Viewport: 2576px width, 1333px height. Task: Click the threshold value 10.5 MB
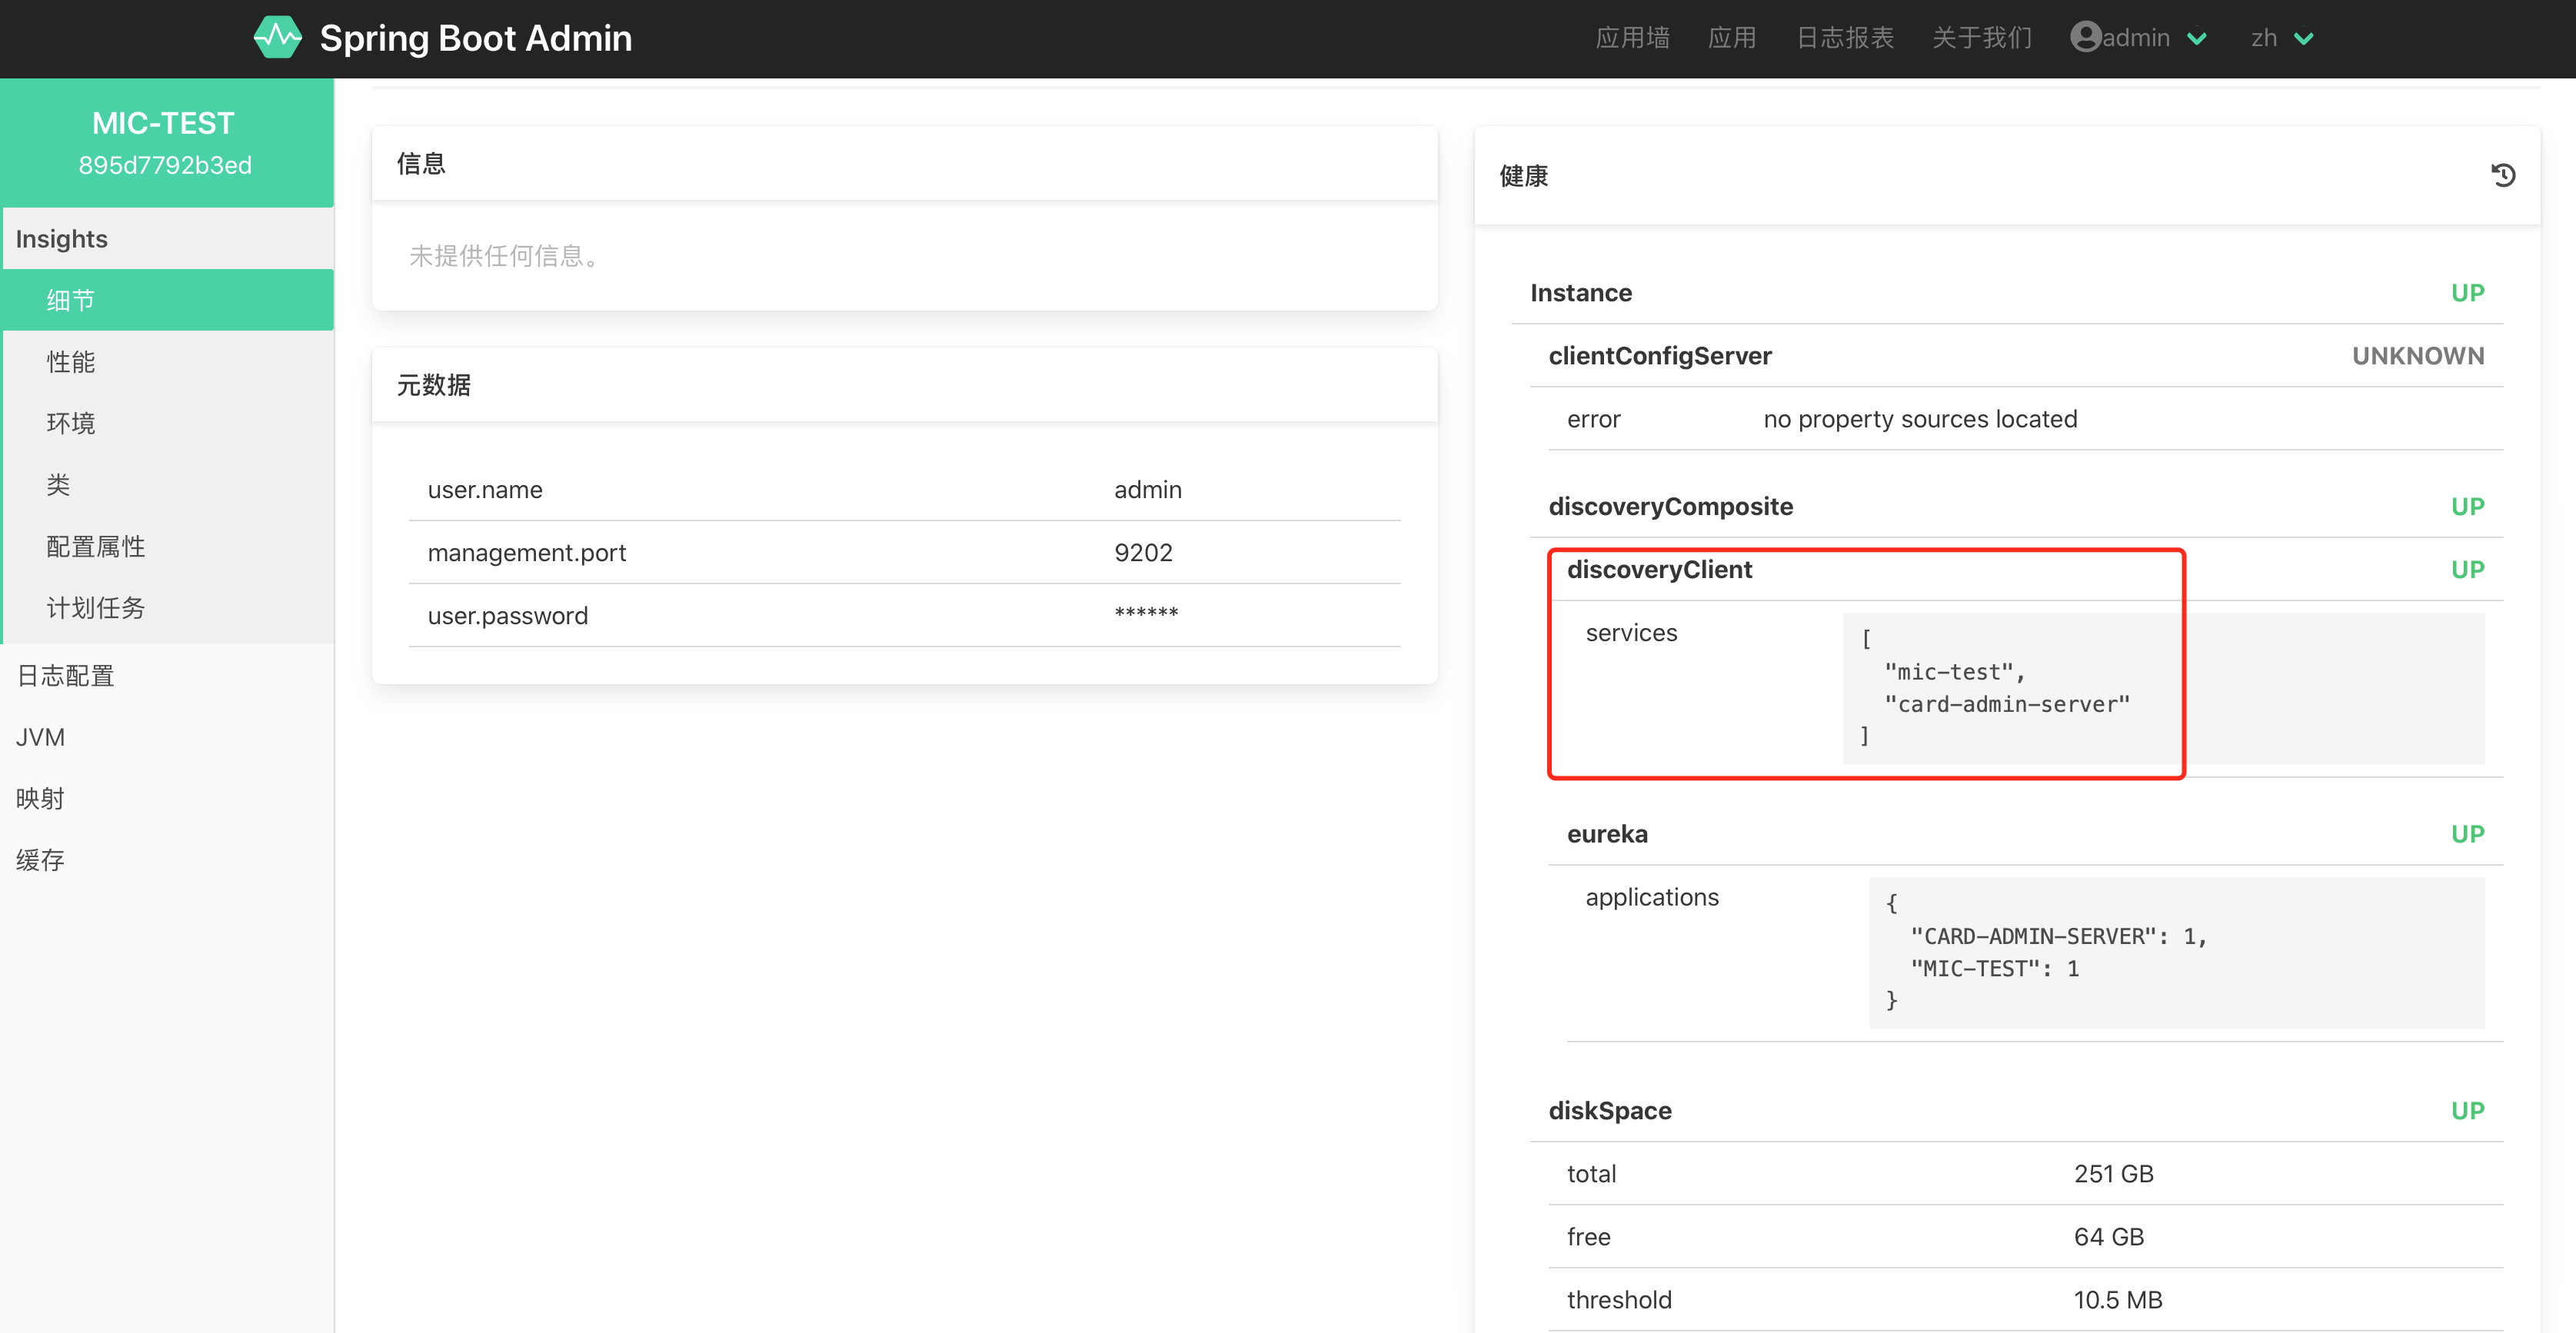[2118, 1300]
